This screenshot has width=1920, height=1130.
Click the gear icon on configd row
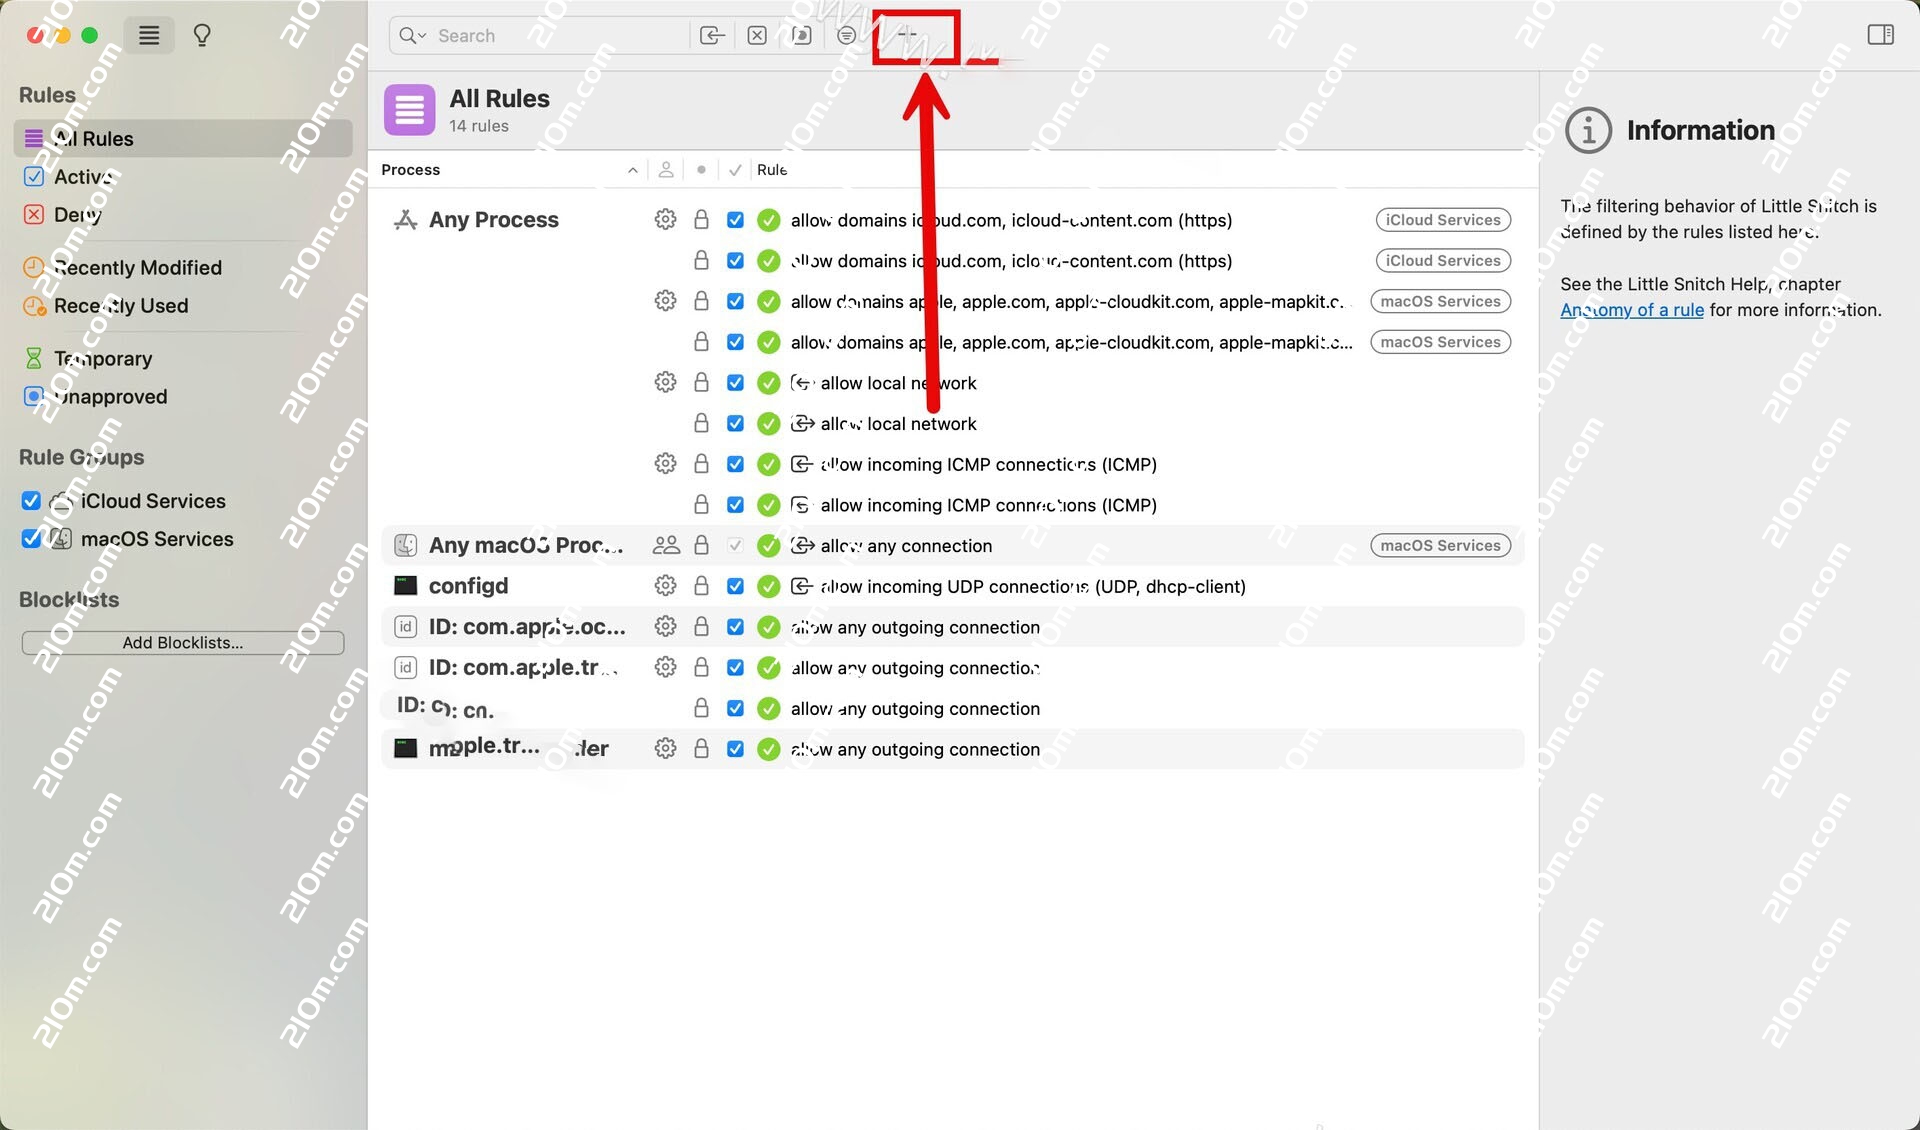click(665, 586)
